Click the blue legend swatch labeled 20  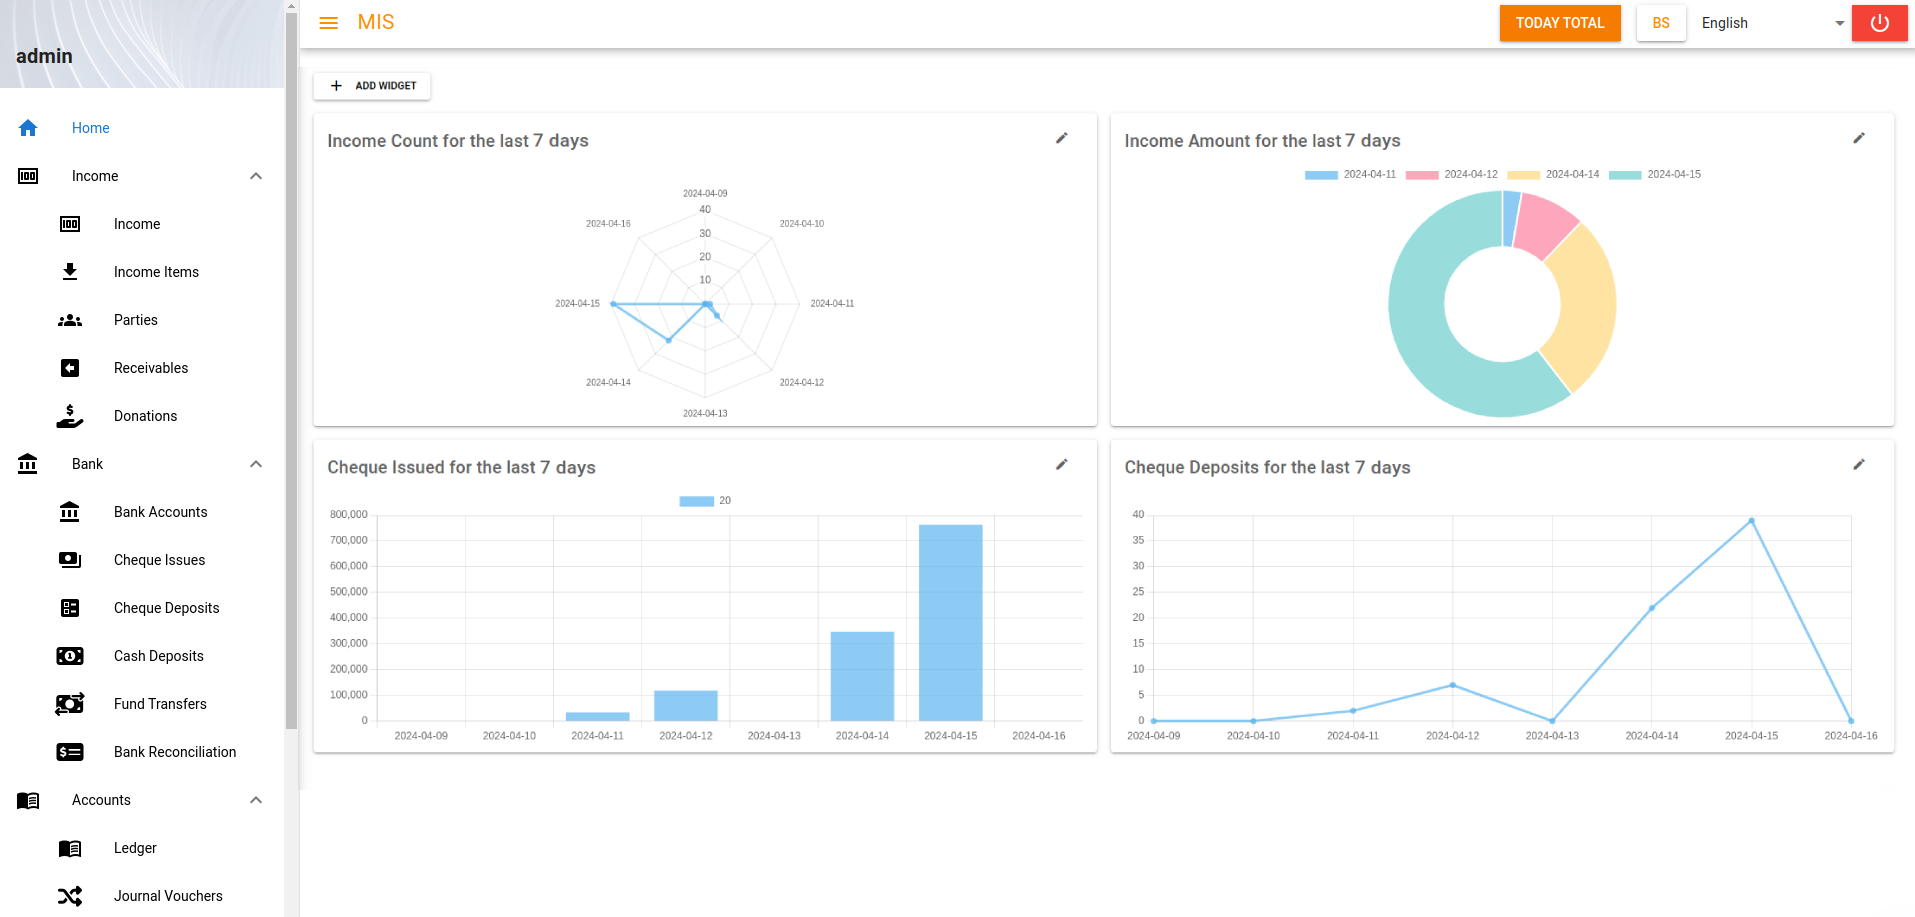pos(696,501)
